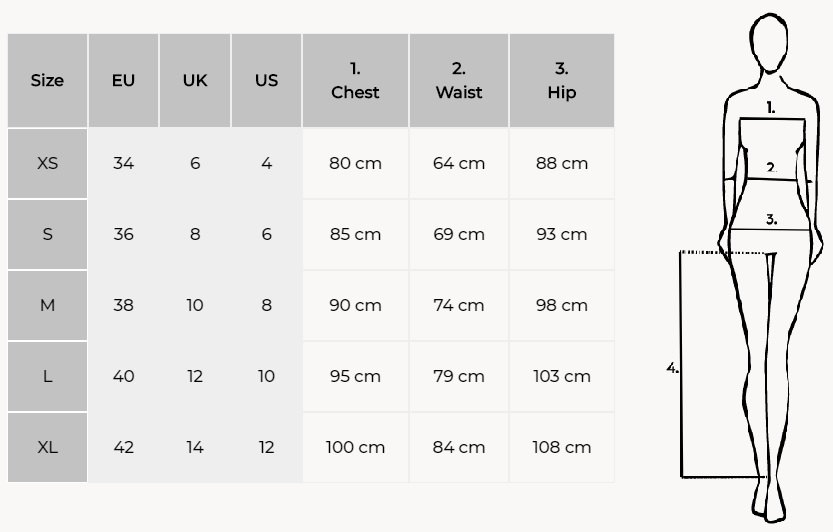Click the "3. Hip" header cell

click(562, 81)
